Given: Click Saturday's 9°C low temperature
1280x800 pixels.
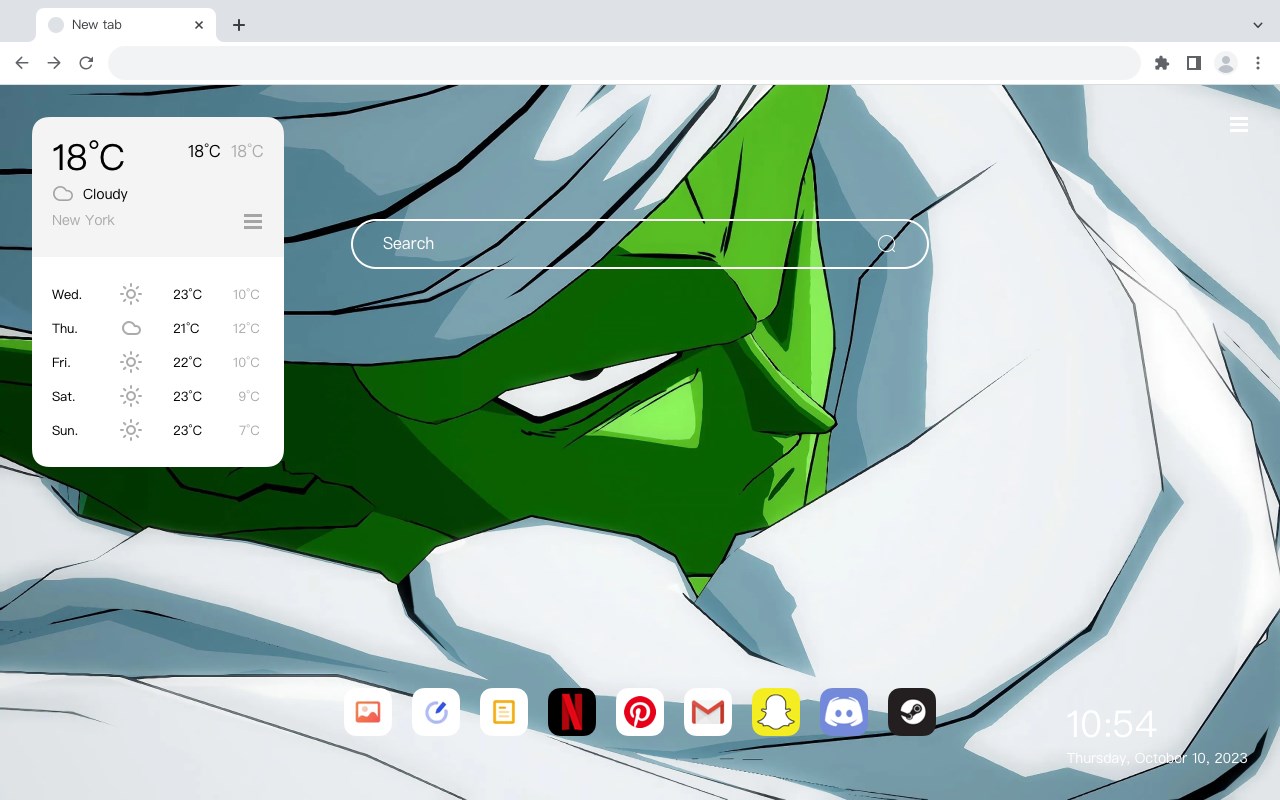Looking at the screenshot, I should click(x=249, y=396).
